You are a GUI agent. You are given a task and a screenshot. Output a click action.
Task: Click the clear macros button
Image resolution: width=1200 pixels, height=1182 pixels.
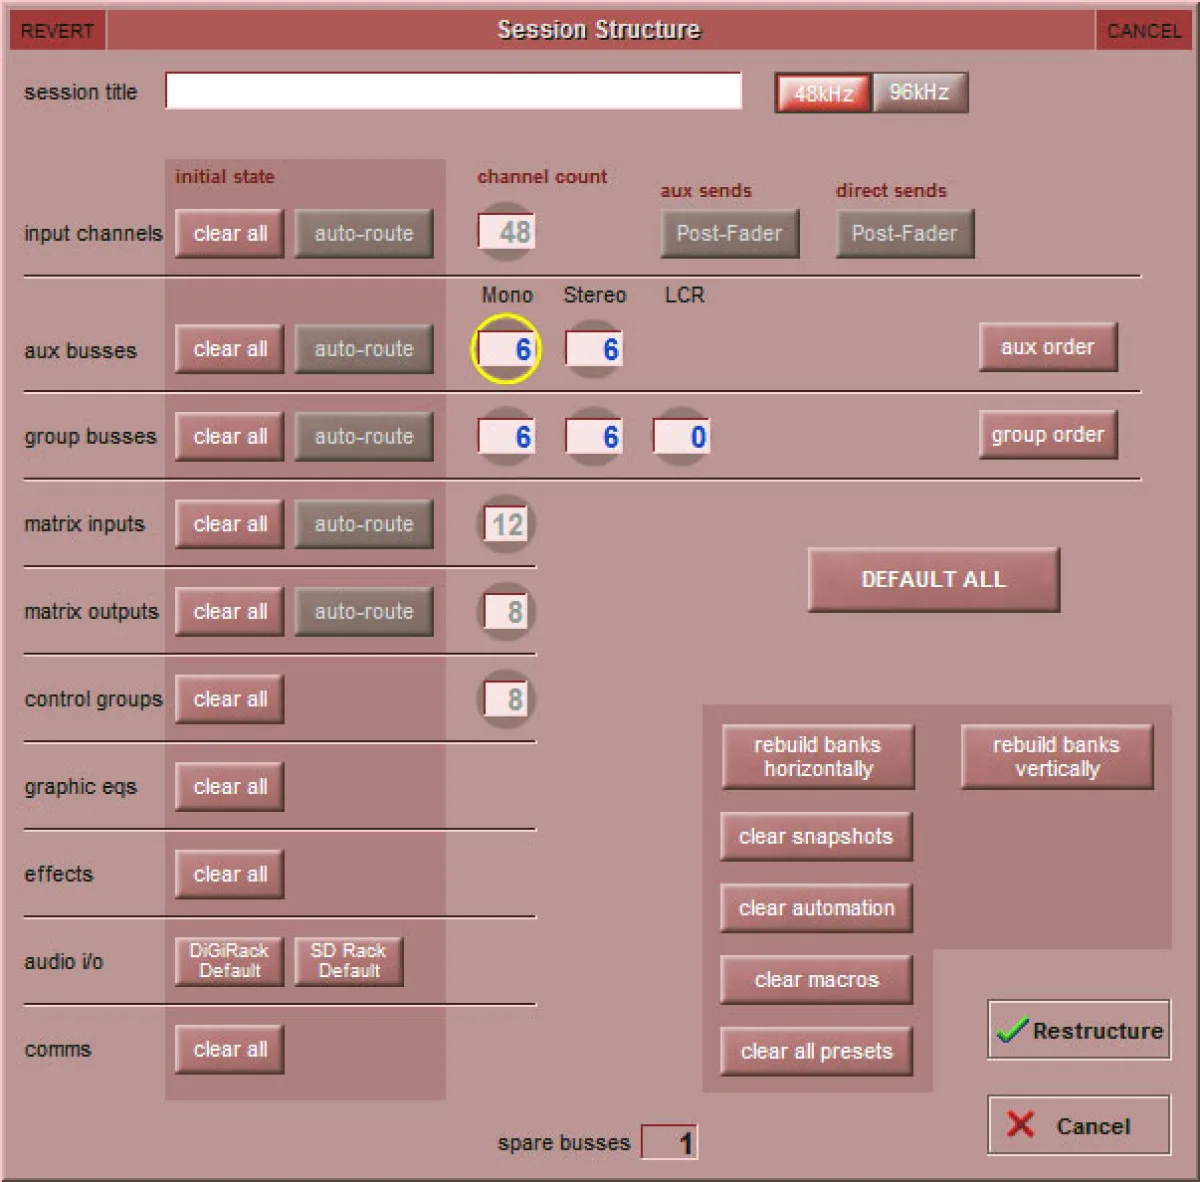pyautogui.click(x=816, y=980)
